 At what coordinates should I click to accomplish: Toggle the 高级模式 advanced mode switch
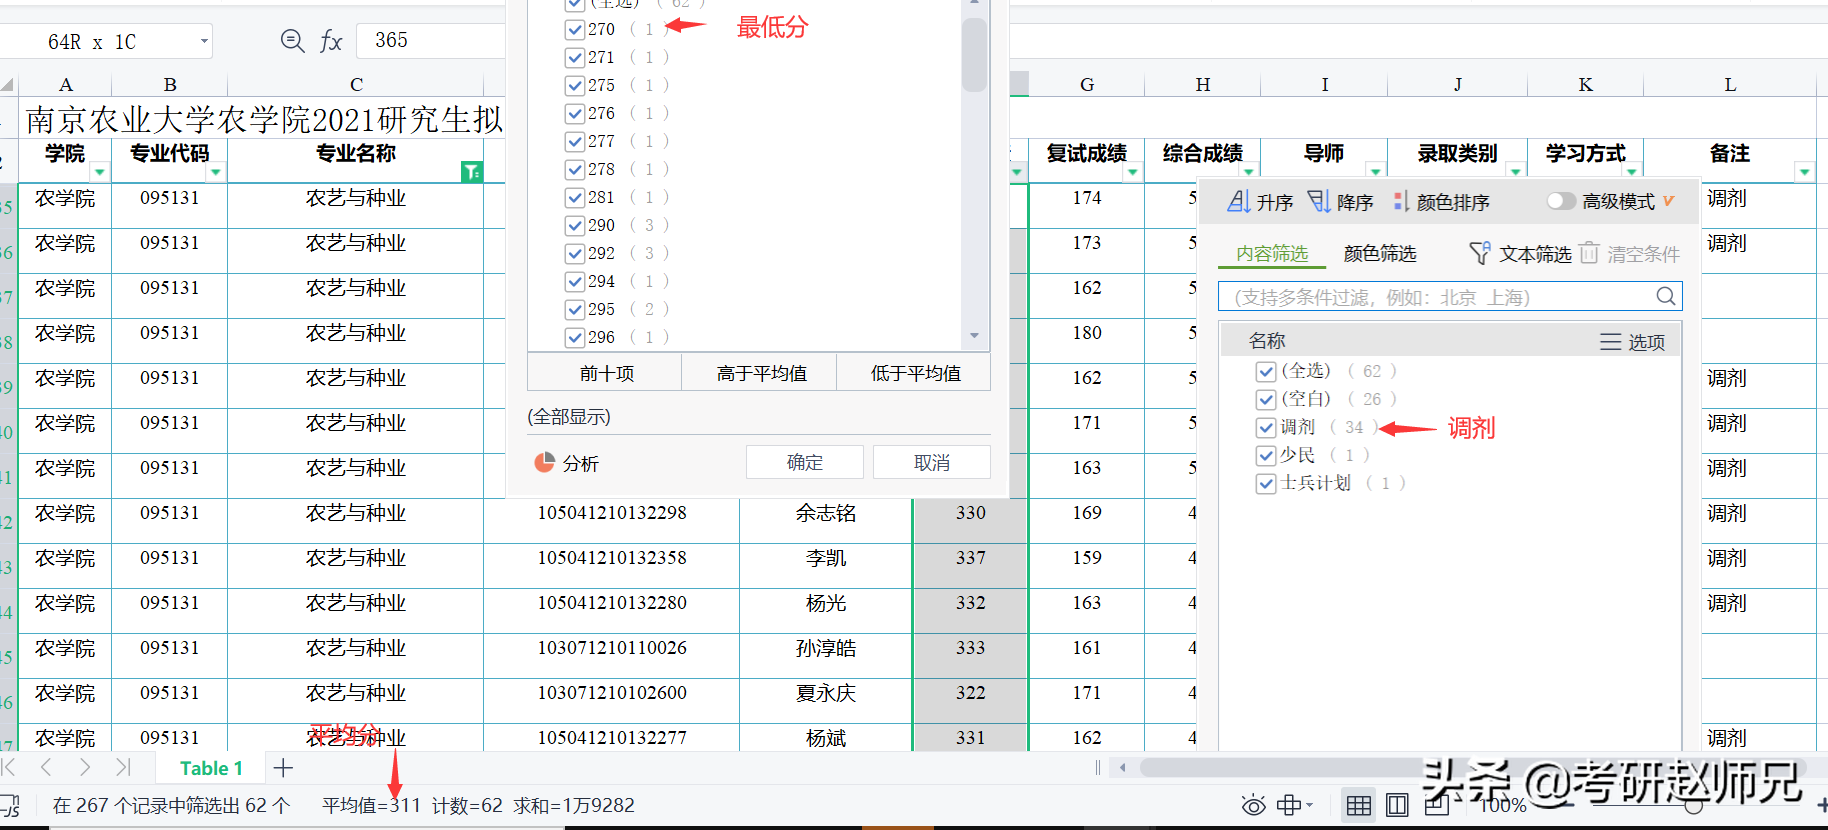1561,201
